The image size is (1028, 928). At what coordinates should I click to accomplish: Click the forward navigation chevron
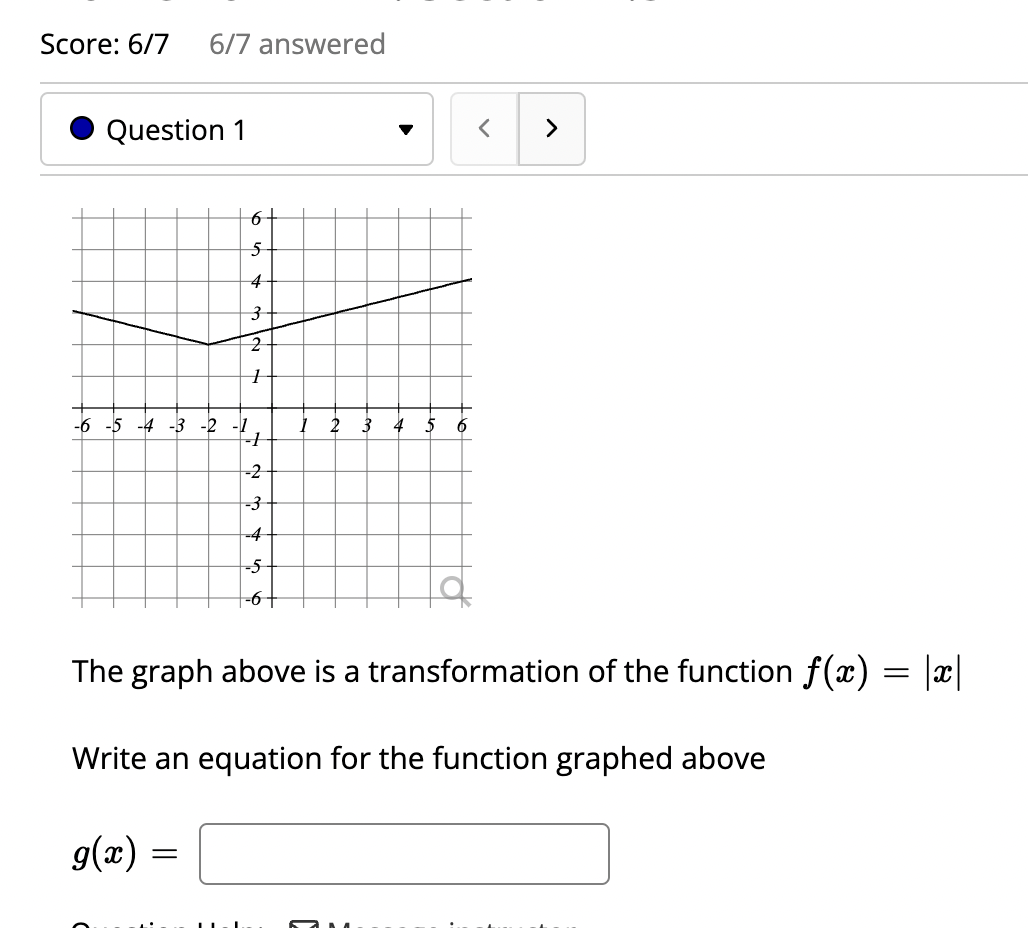(x=552, y=129)
